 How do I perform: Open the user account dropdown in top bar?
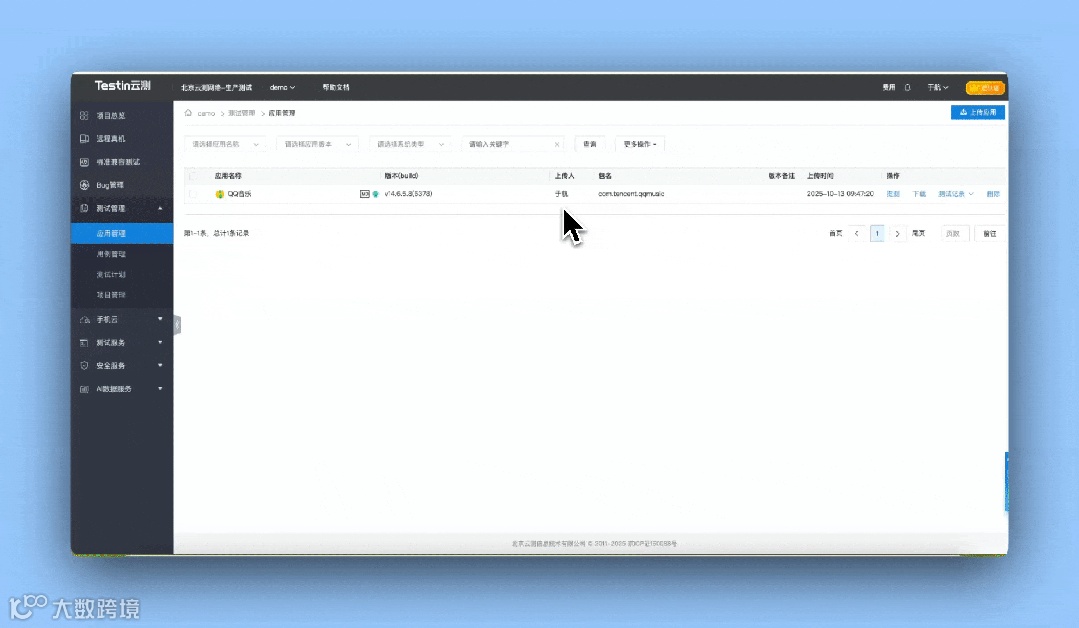(x=938, y=87)
